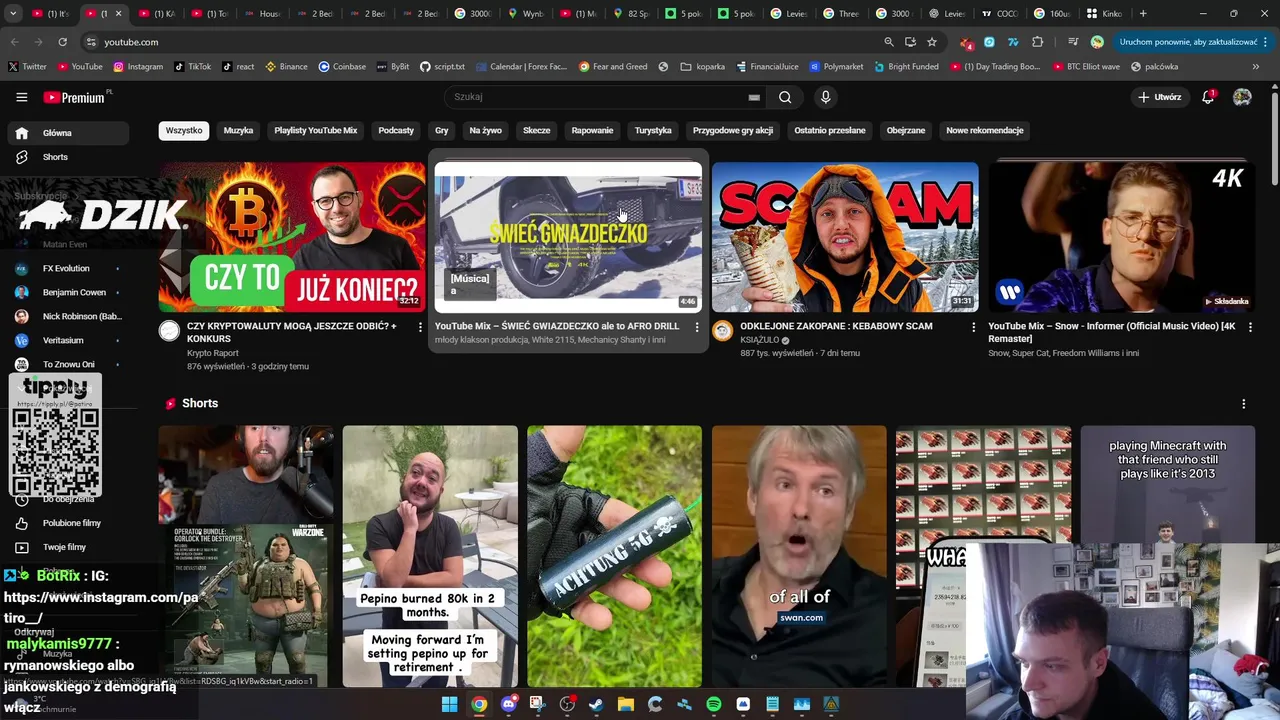
Task: Select the Gry filter chip
Action: [441, 130]
